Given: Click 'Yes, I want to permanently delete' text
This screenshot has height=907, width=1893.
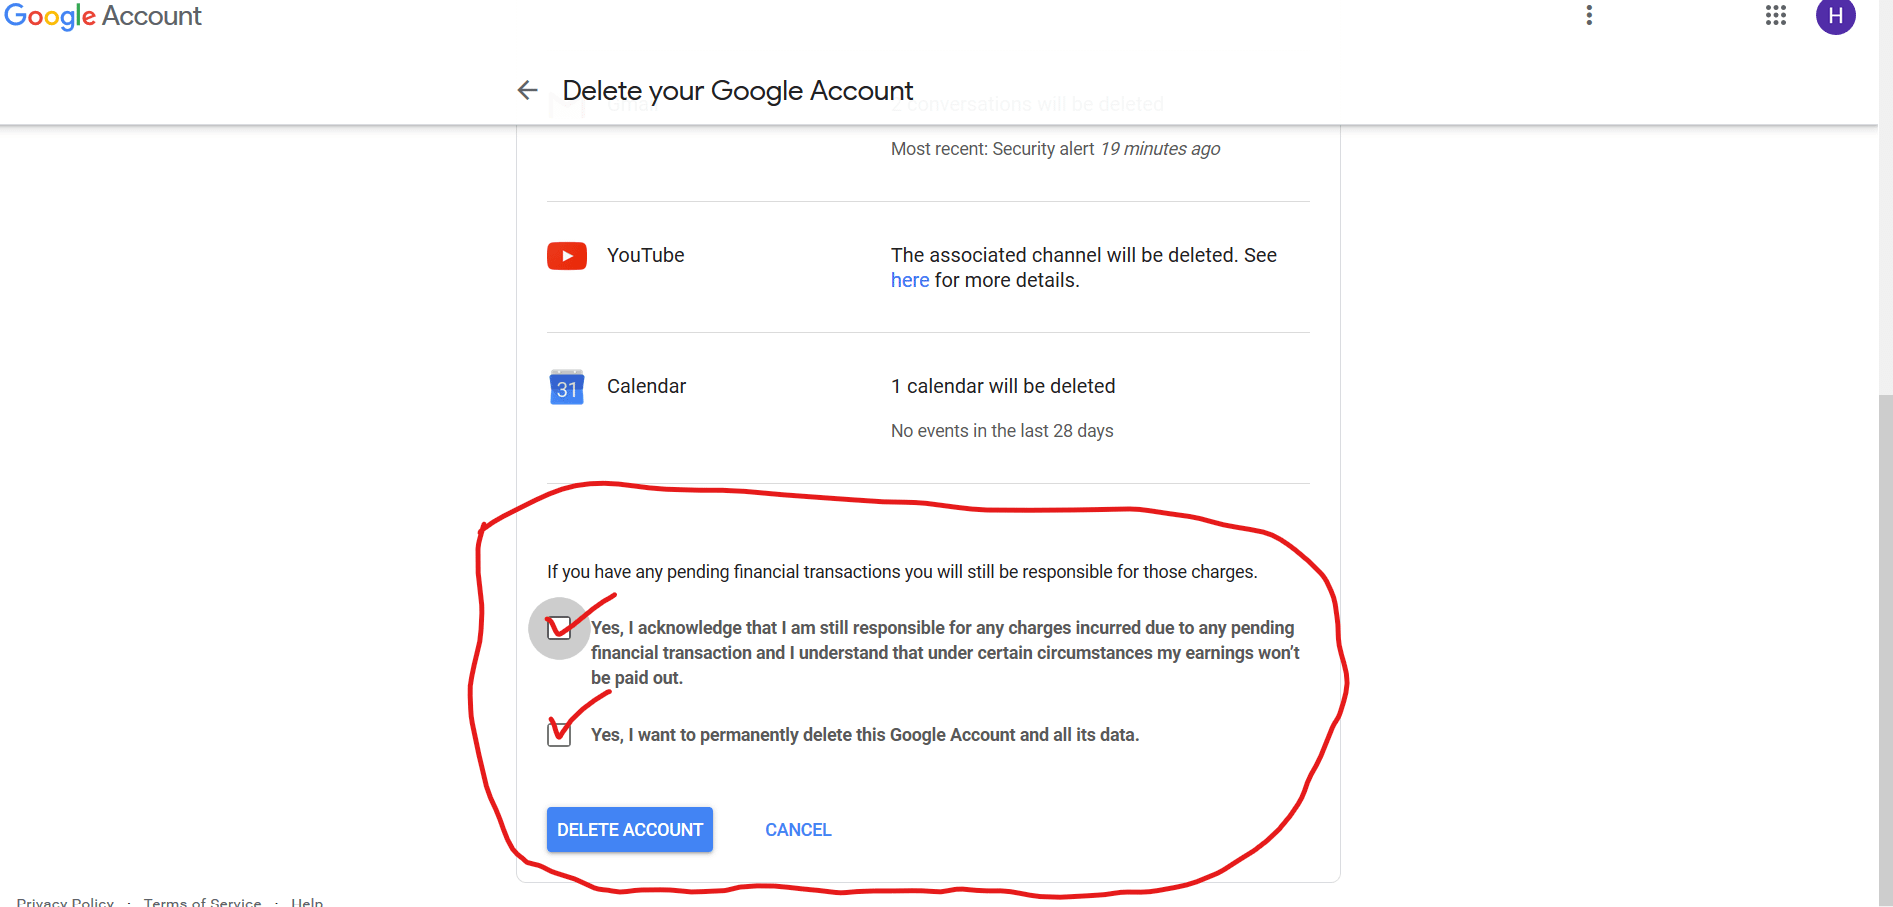Looking at the screenshot, I should click(x=865, y=735).
